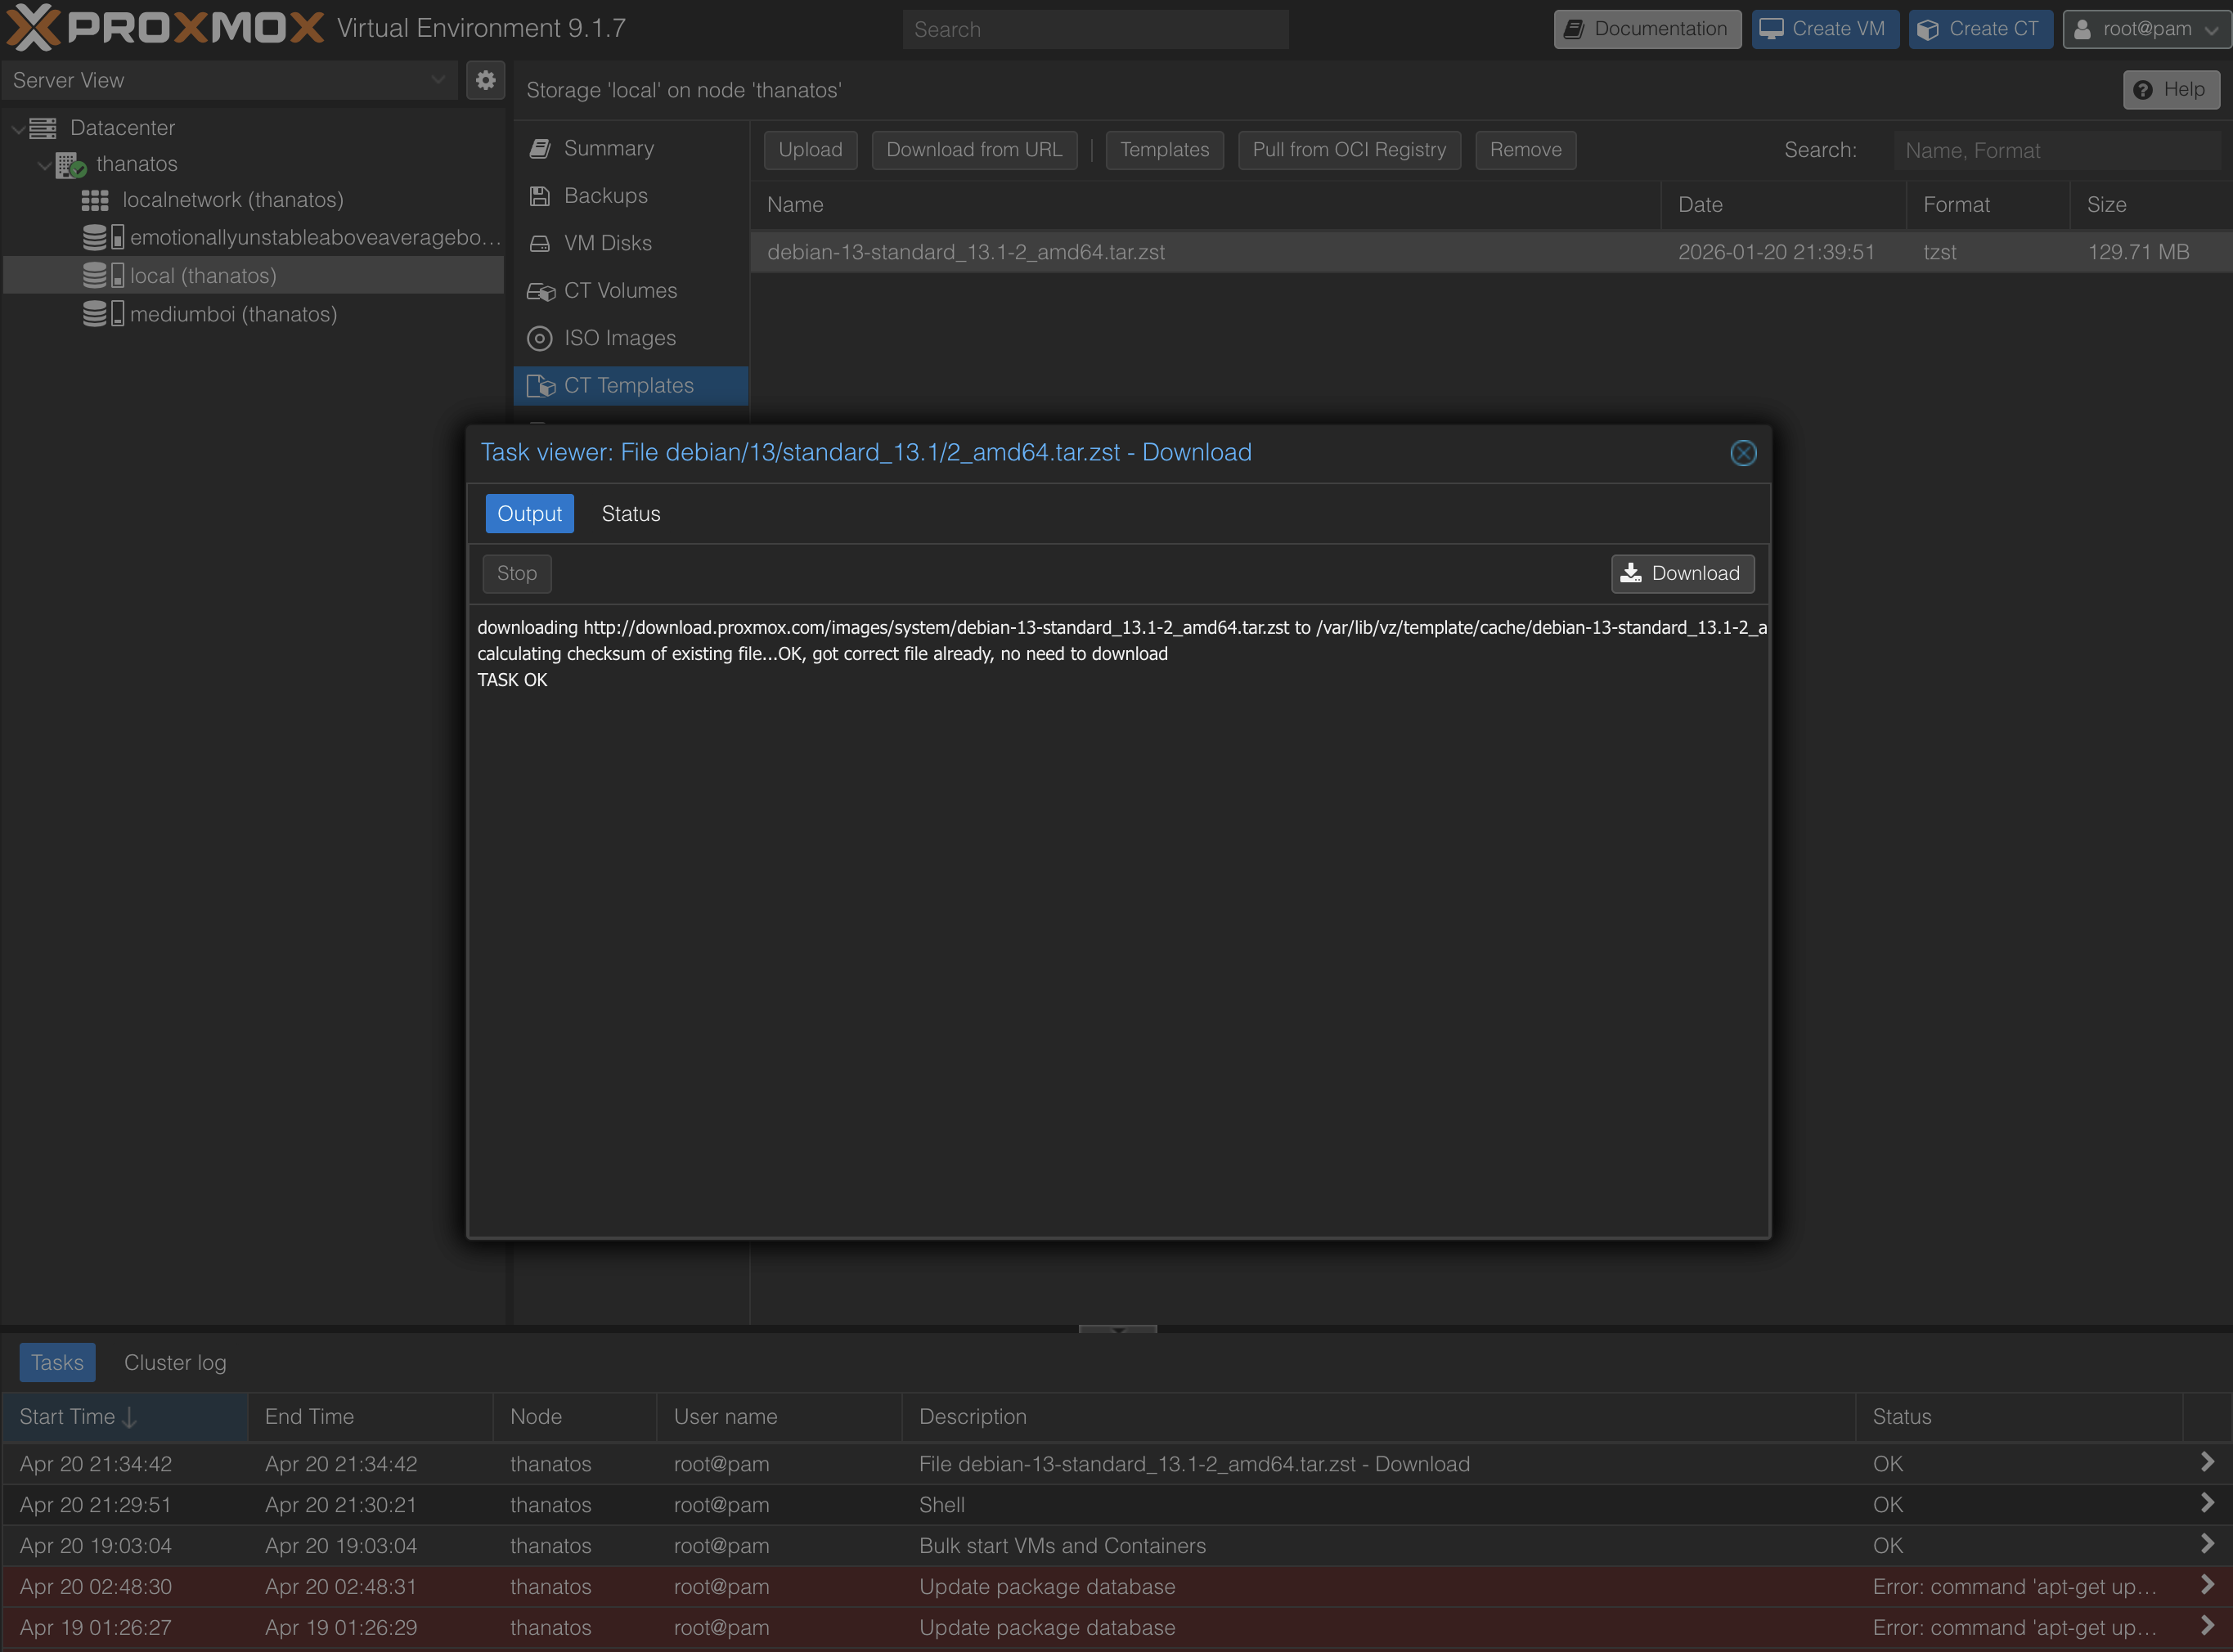Click the Create CT button
Screen dimensions: 2233x1652
(1980, 29)
